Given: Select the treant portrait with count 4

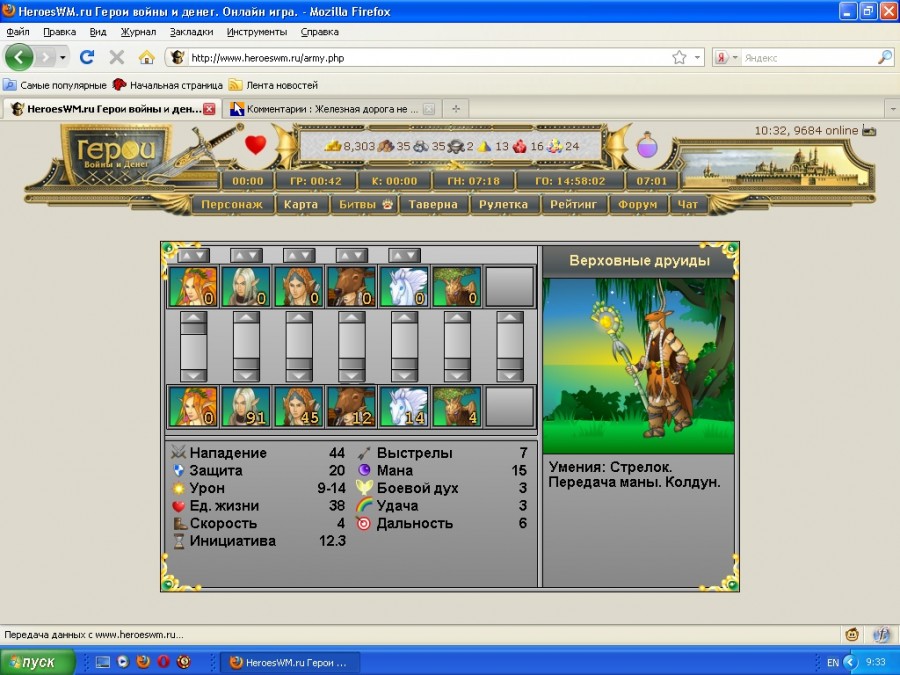Looking at the screenshot, I should [457, 406].
